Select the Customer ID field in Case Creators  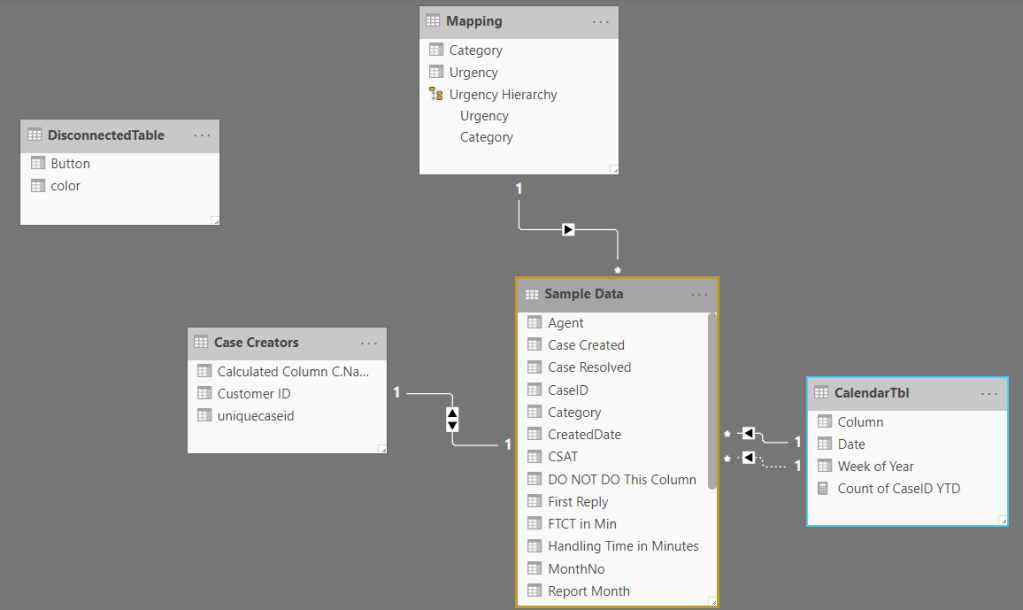coord(253,393)
